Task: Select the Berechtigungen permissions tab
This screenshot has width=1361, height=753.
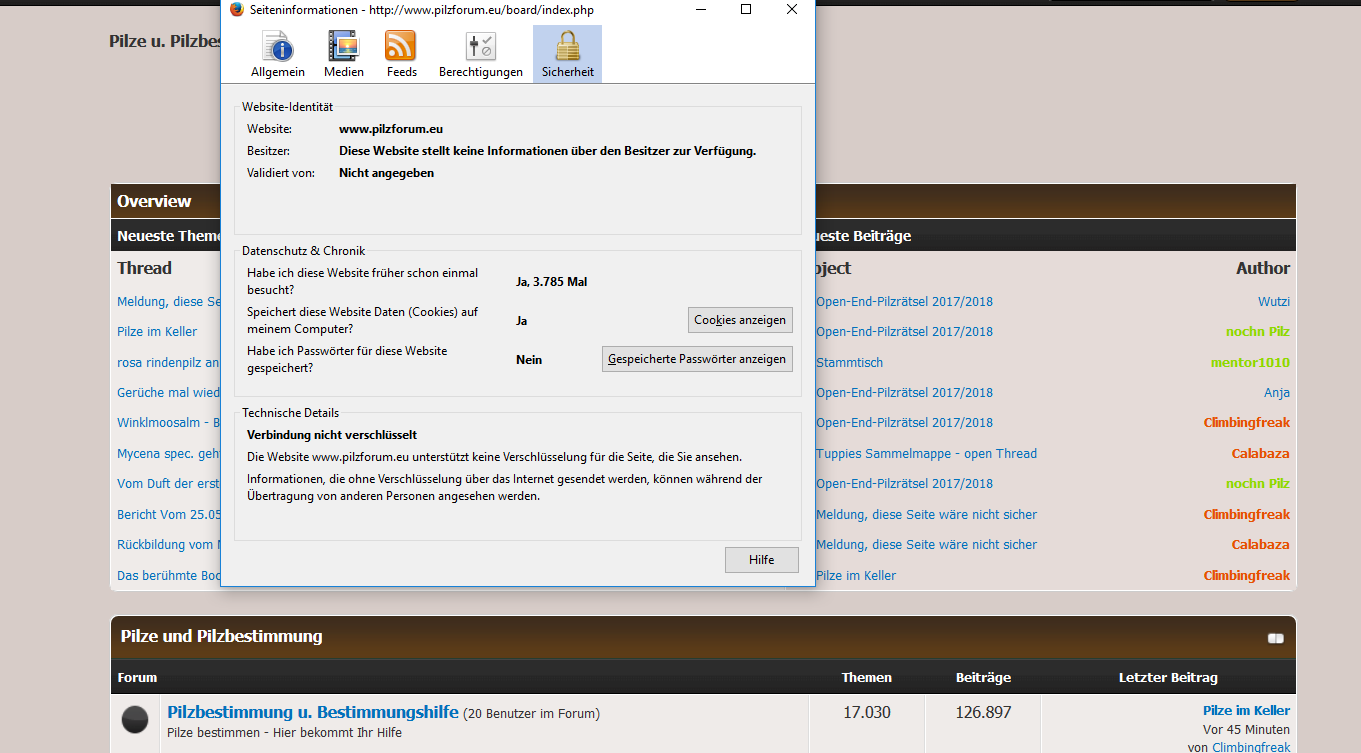Action: coord(480,54)
